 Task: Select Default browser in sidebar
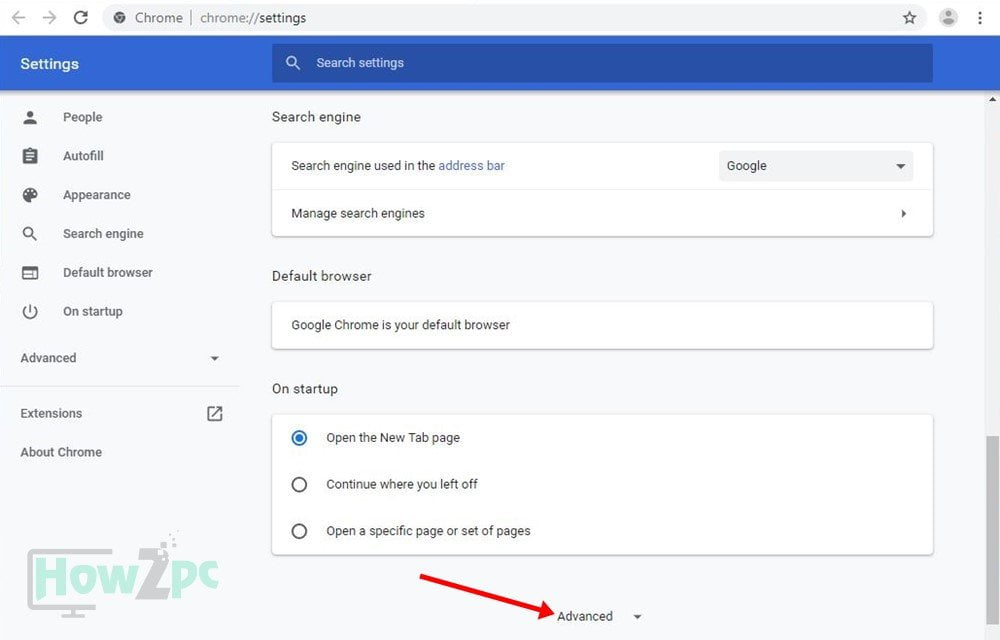click(x=108, y=273)
